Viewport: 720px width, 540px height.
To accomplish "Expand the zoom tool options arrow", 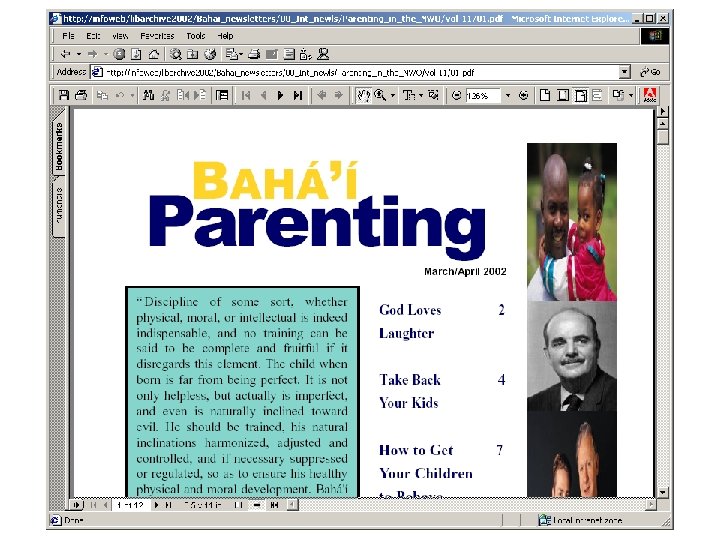I will 393,96.
